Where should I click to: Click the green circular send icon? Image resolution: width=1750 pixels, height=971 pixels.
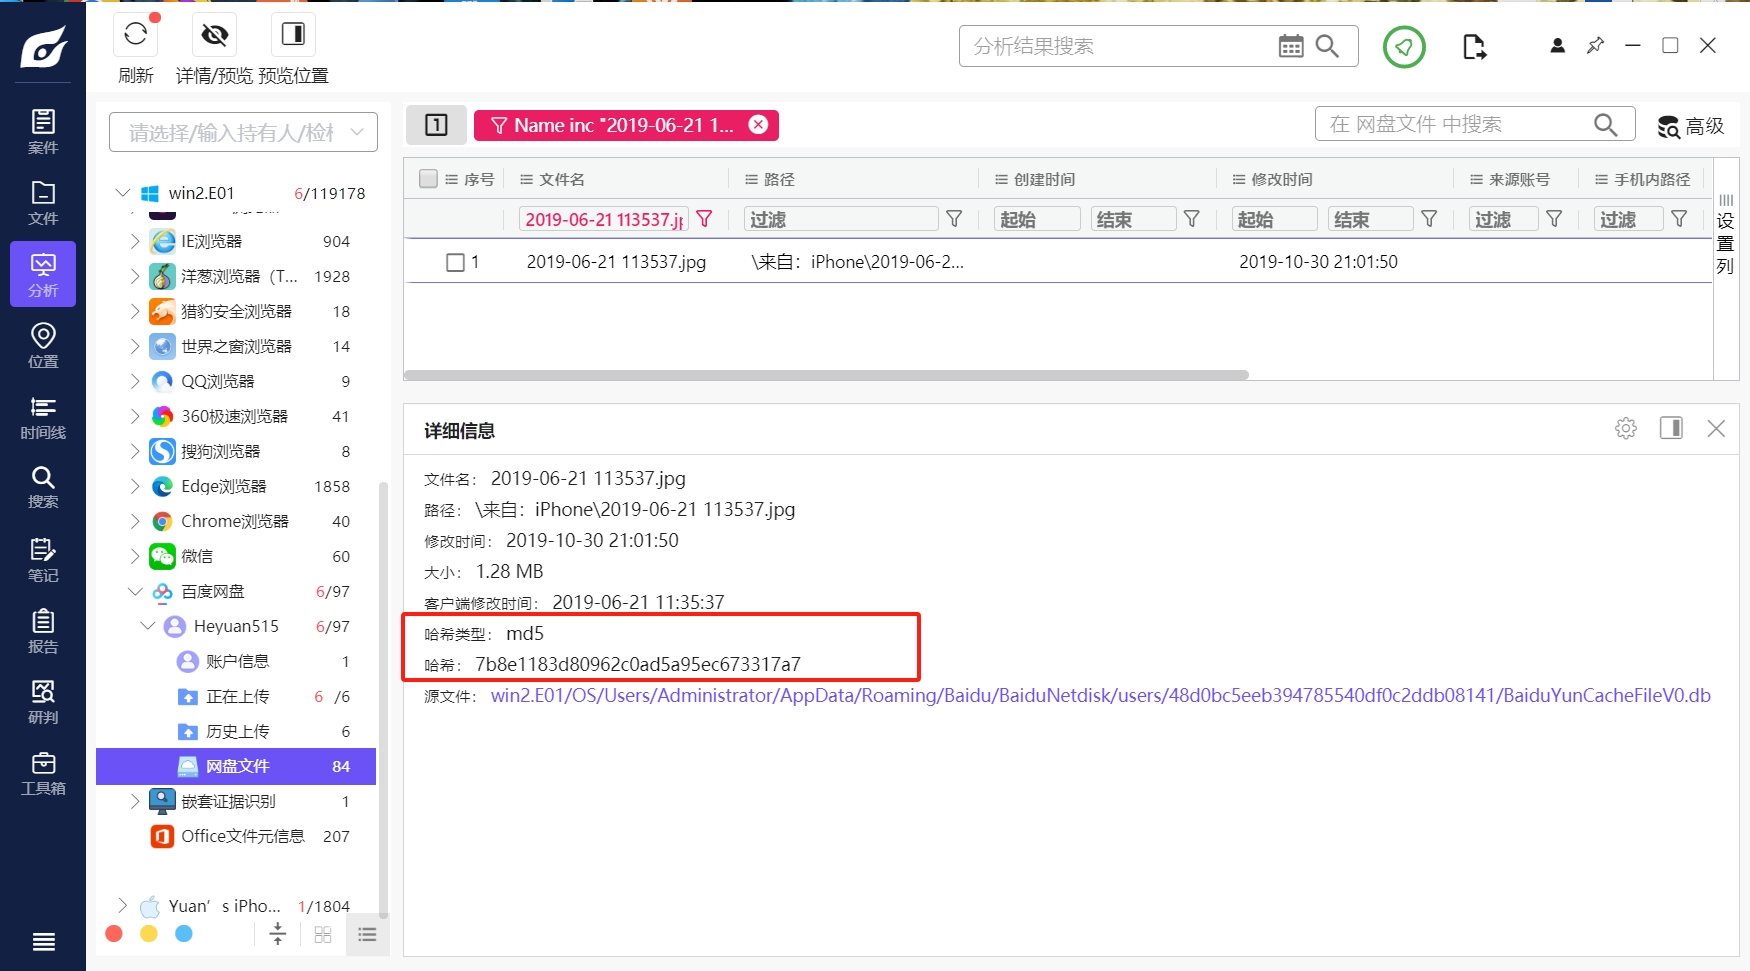tap(1404, 47)
